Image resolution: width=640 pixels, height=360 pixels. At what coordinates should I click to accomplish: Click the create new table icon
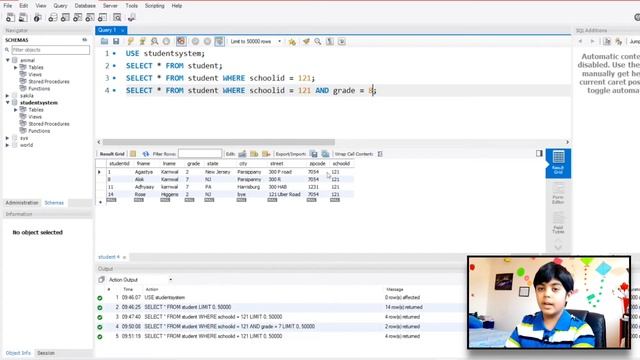point(65,18)
